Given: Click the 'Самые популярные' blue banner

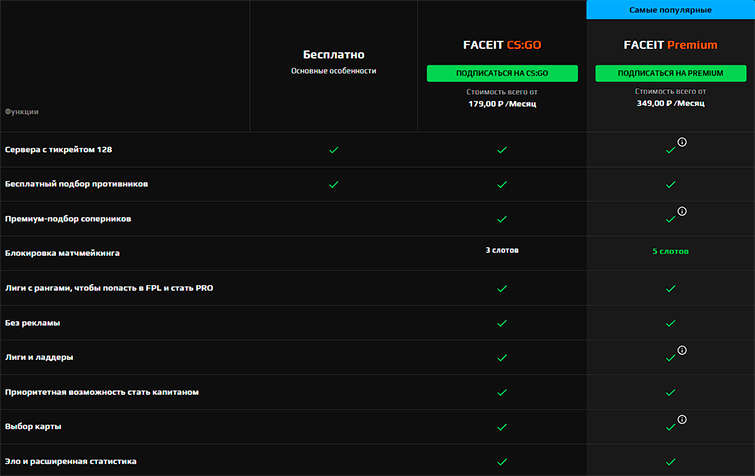Looking at the screenshot, I should click(x=671, y=10).
